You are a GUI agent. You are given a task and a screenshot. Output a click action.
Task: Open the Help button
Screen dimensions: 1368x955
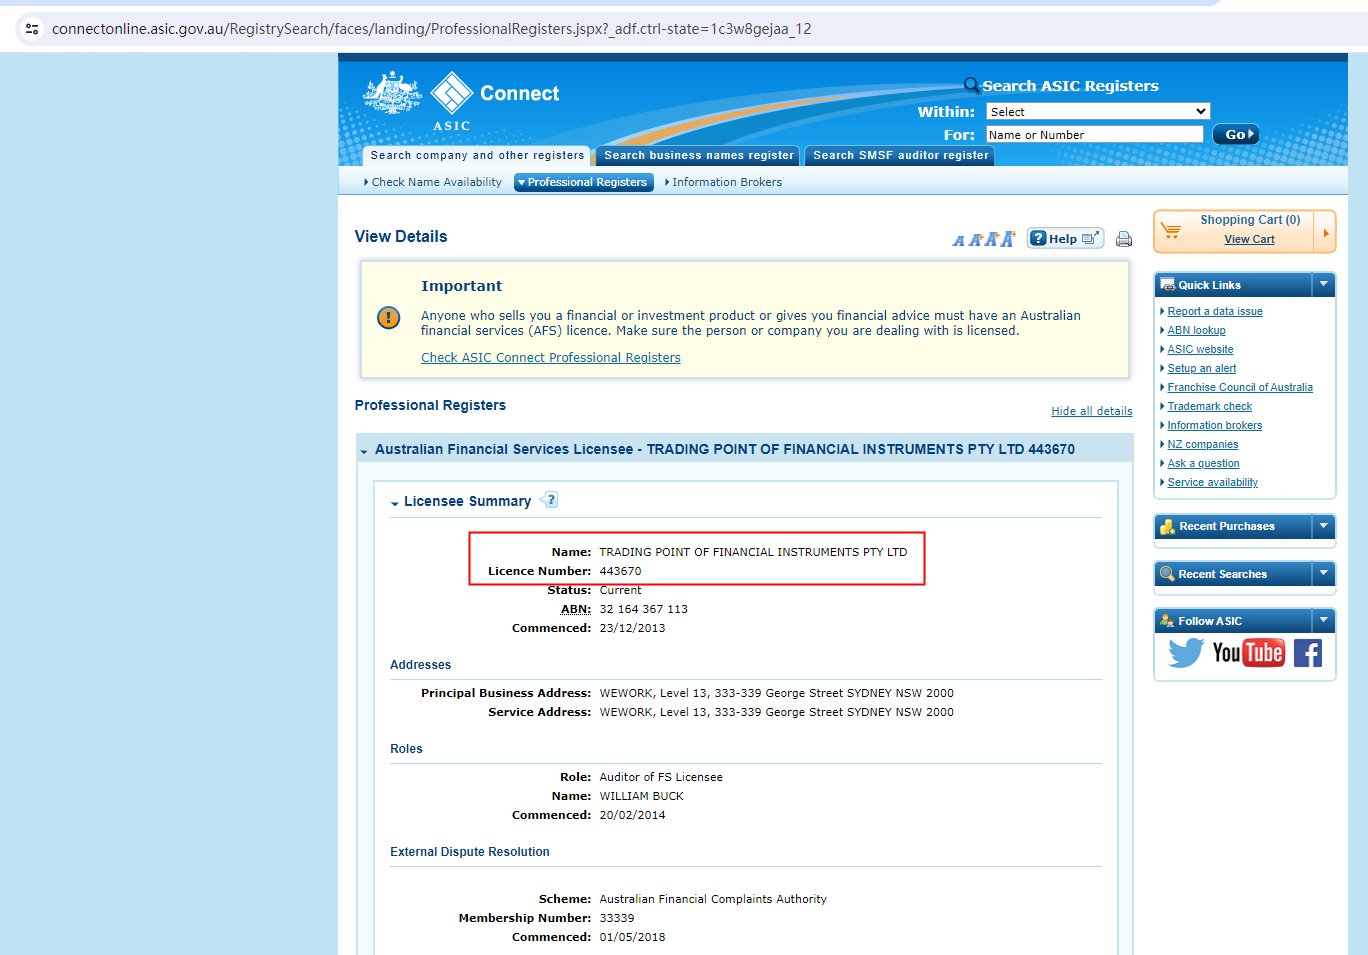[x=1065, y=238]
